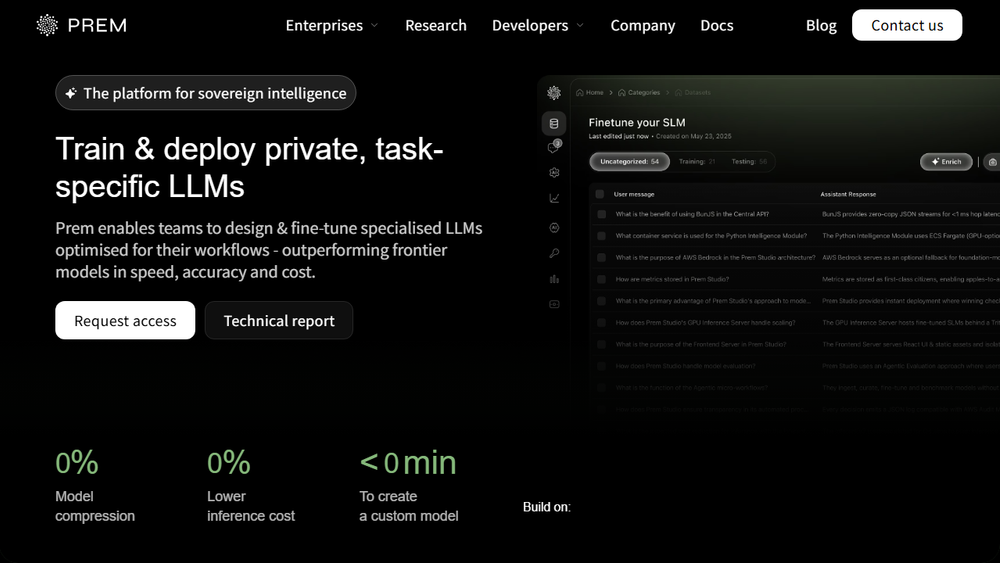Check the 'How are metrics stored' row
1000x563 pixels.
click(601, 279)
